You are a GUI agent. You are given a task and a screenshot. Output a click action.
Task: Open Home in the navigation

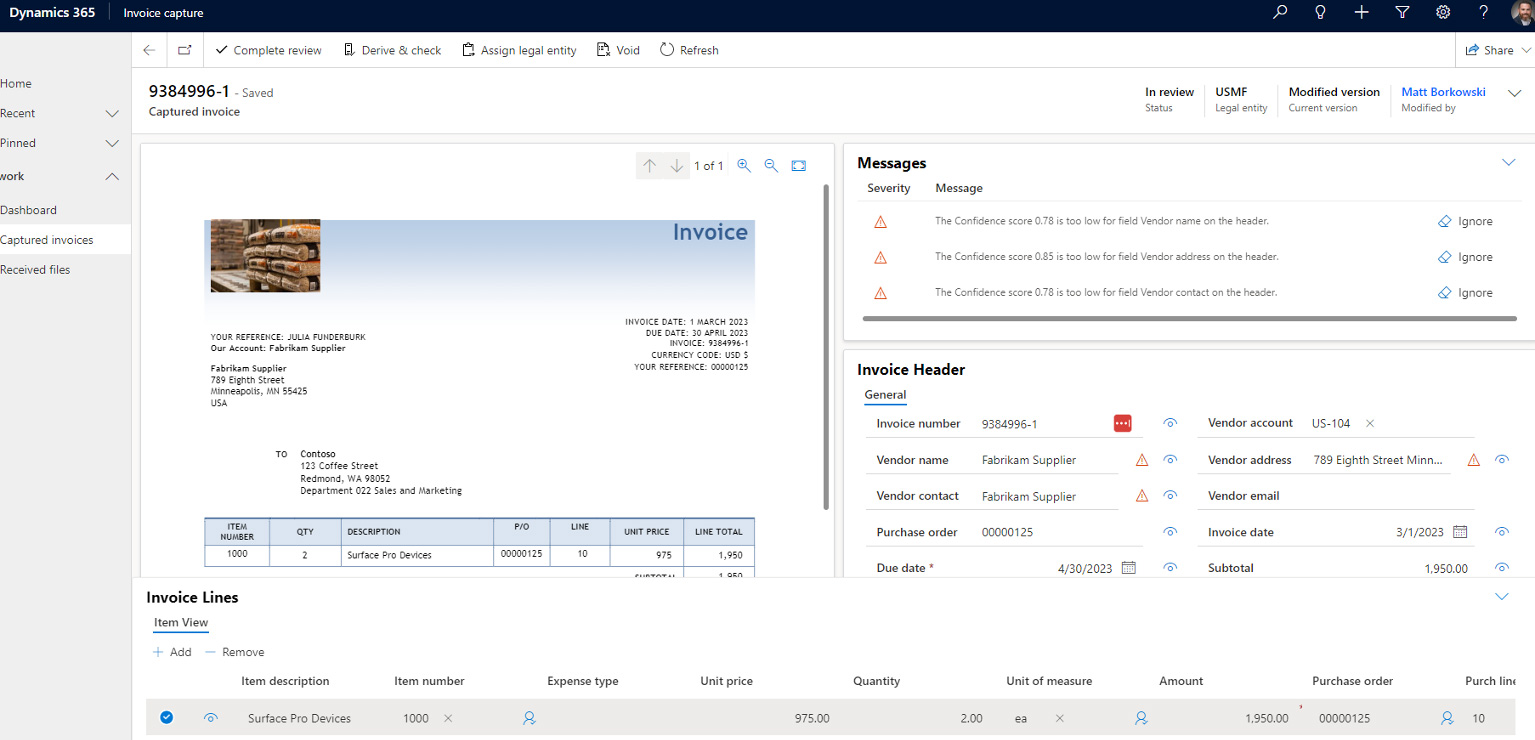16,84
